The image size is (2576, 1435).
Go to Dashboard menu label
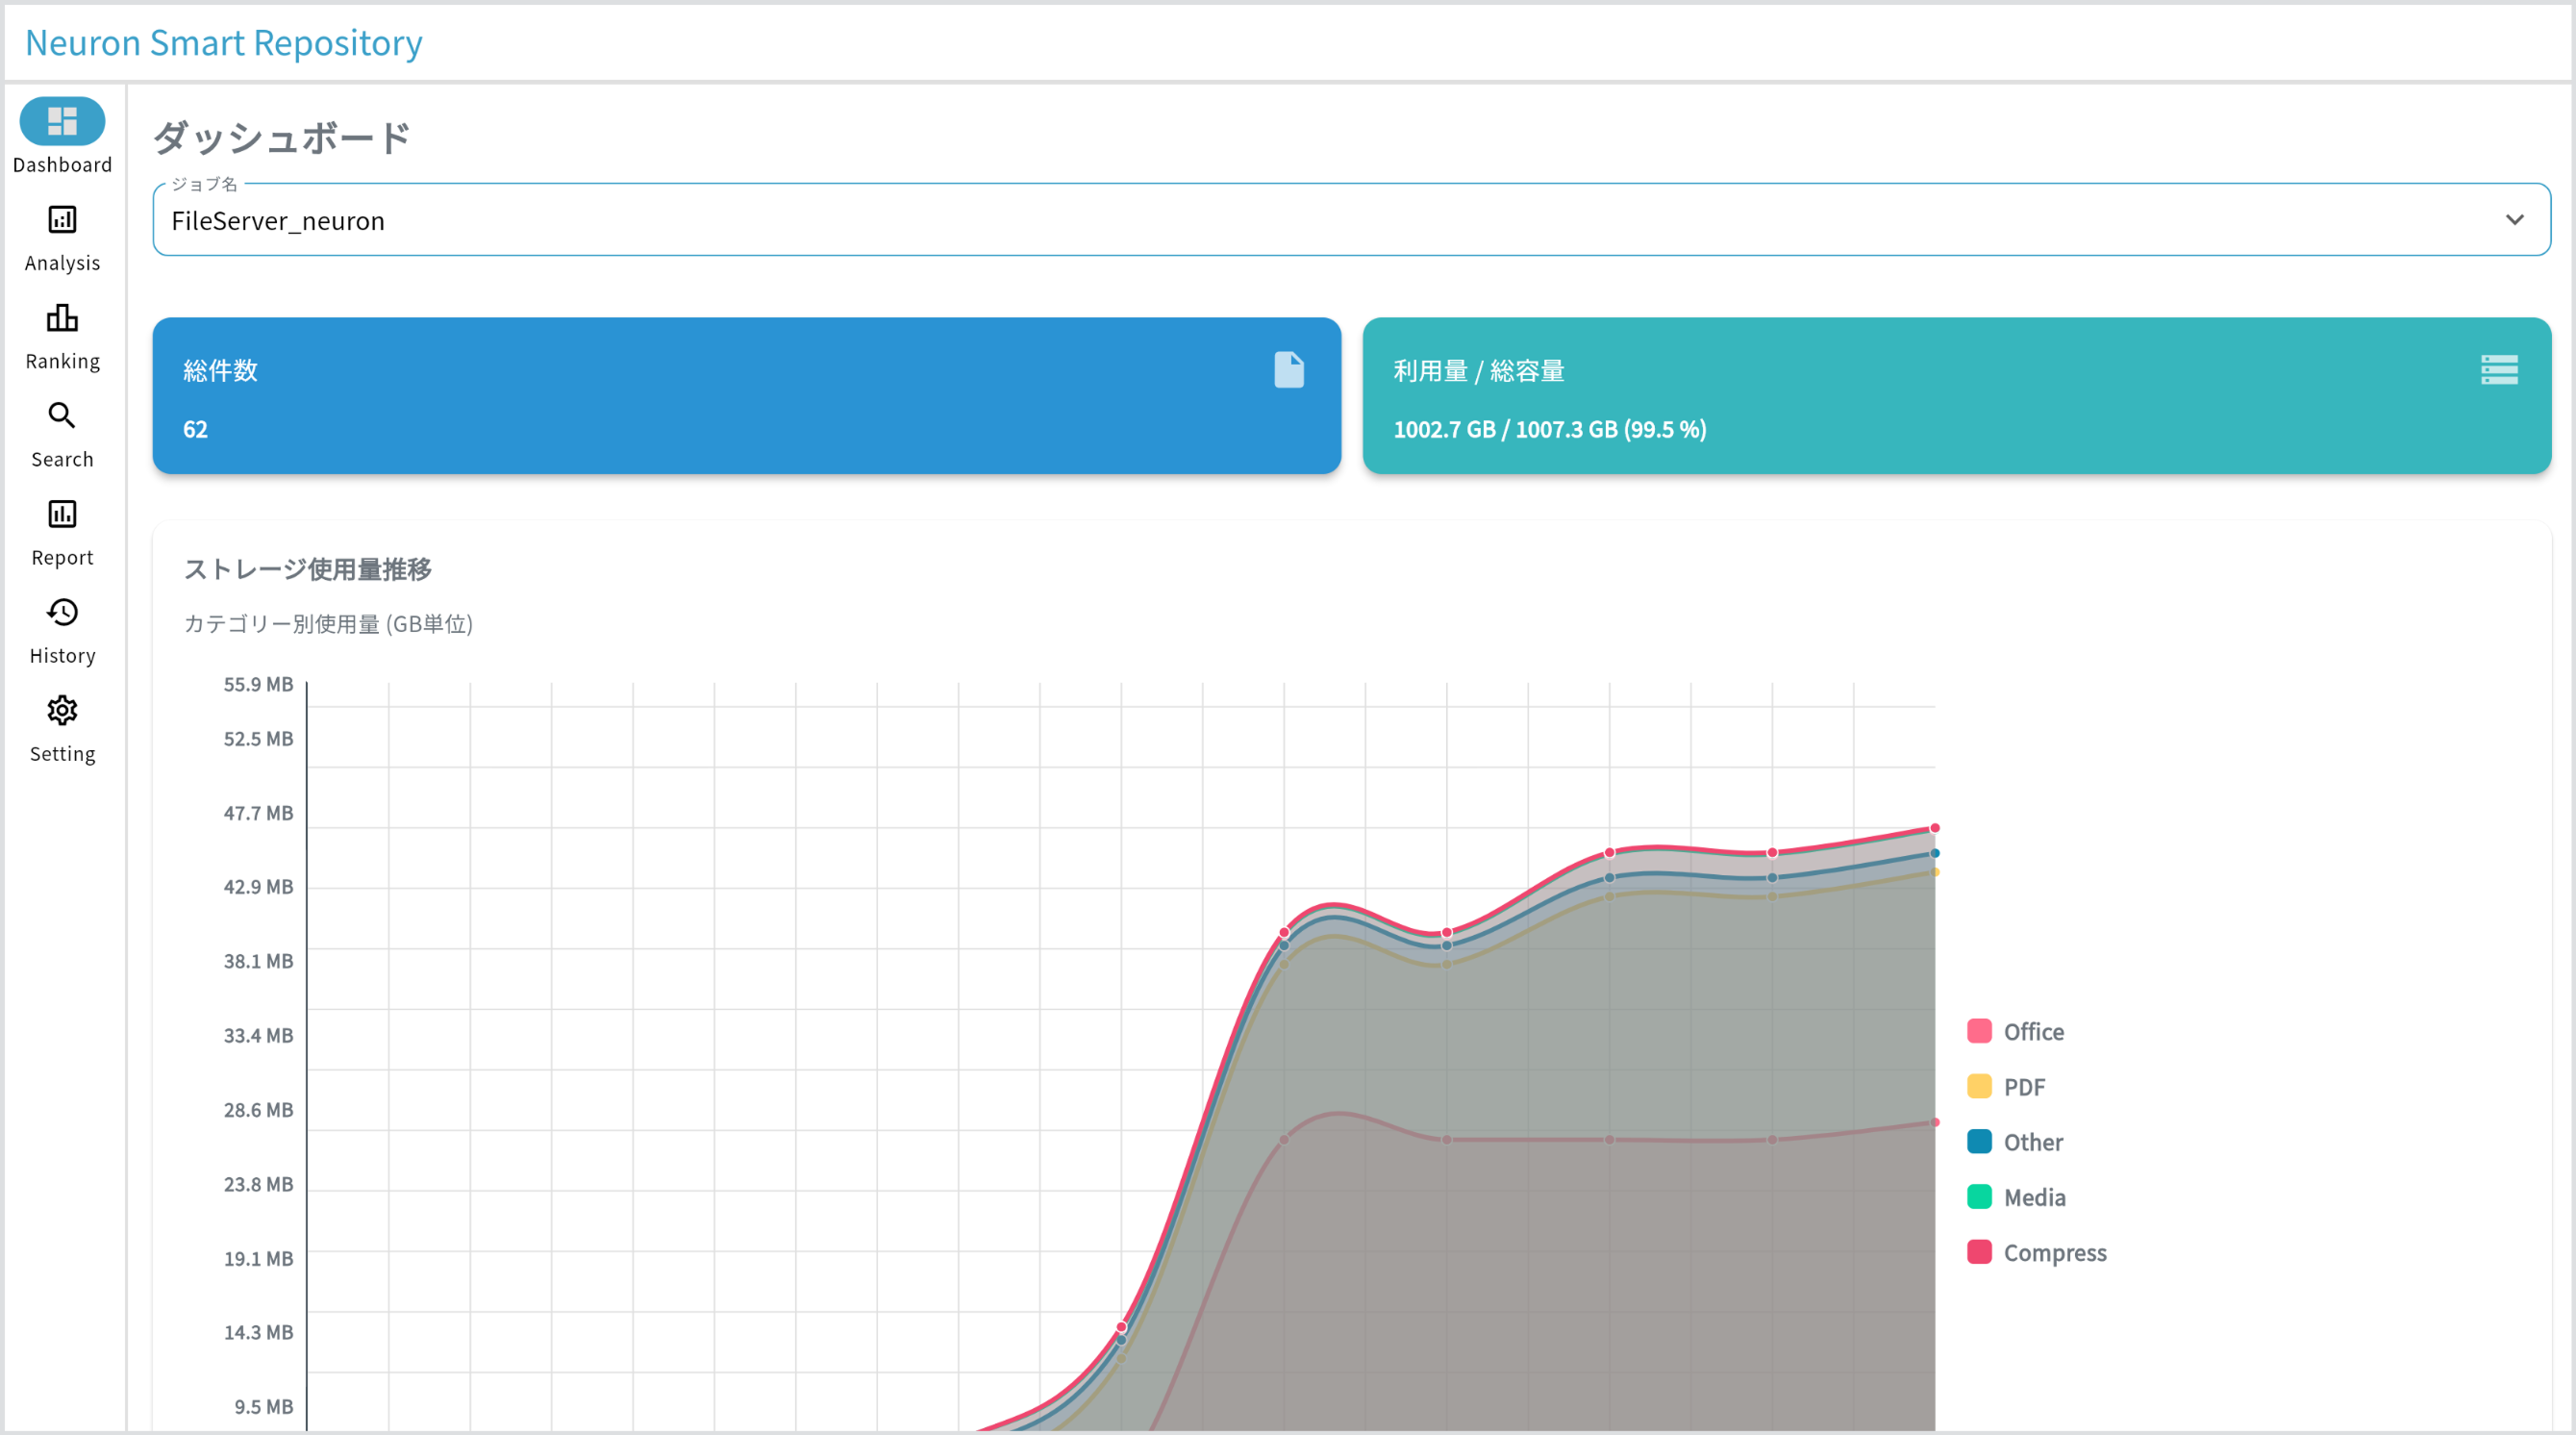62,165
